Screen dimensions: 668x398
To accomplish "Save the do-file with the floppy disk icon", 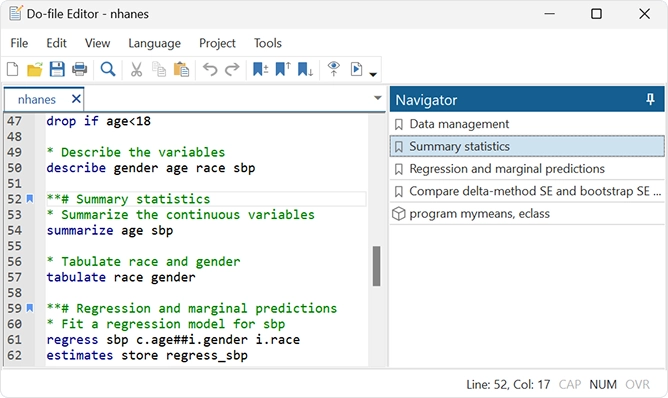I will 57,69.
